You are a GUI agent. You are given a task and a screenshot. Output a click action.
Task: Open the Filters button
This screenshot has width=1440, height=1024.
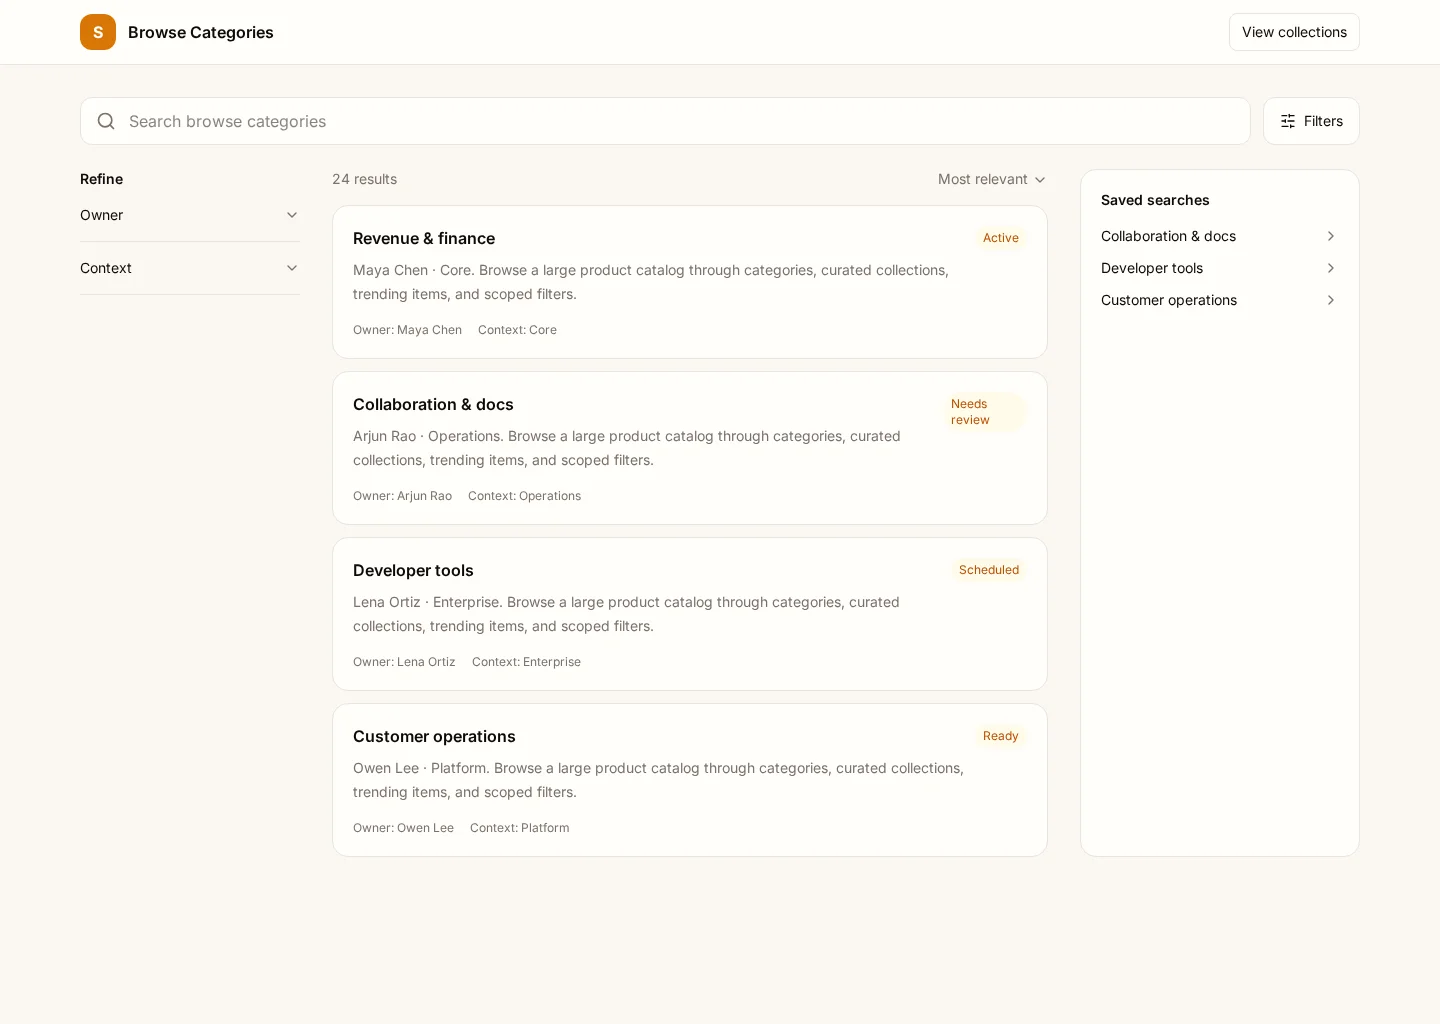[1311, 121]
